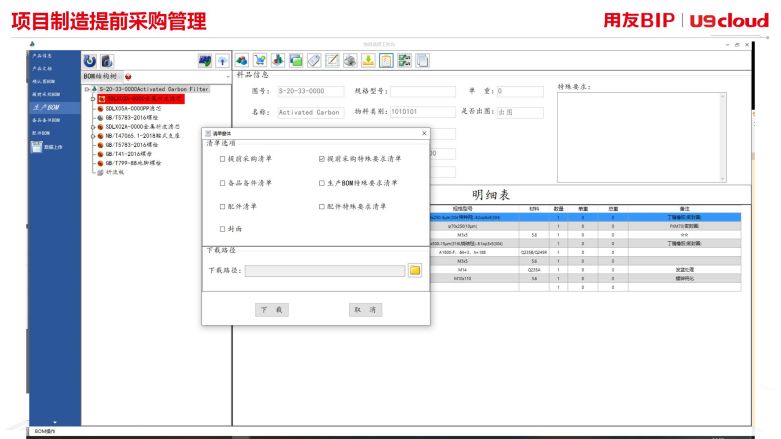
Task: Click the highlighted clipboard list icon
Action: 386,61
